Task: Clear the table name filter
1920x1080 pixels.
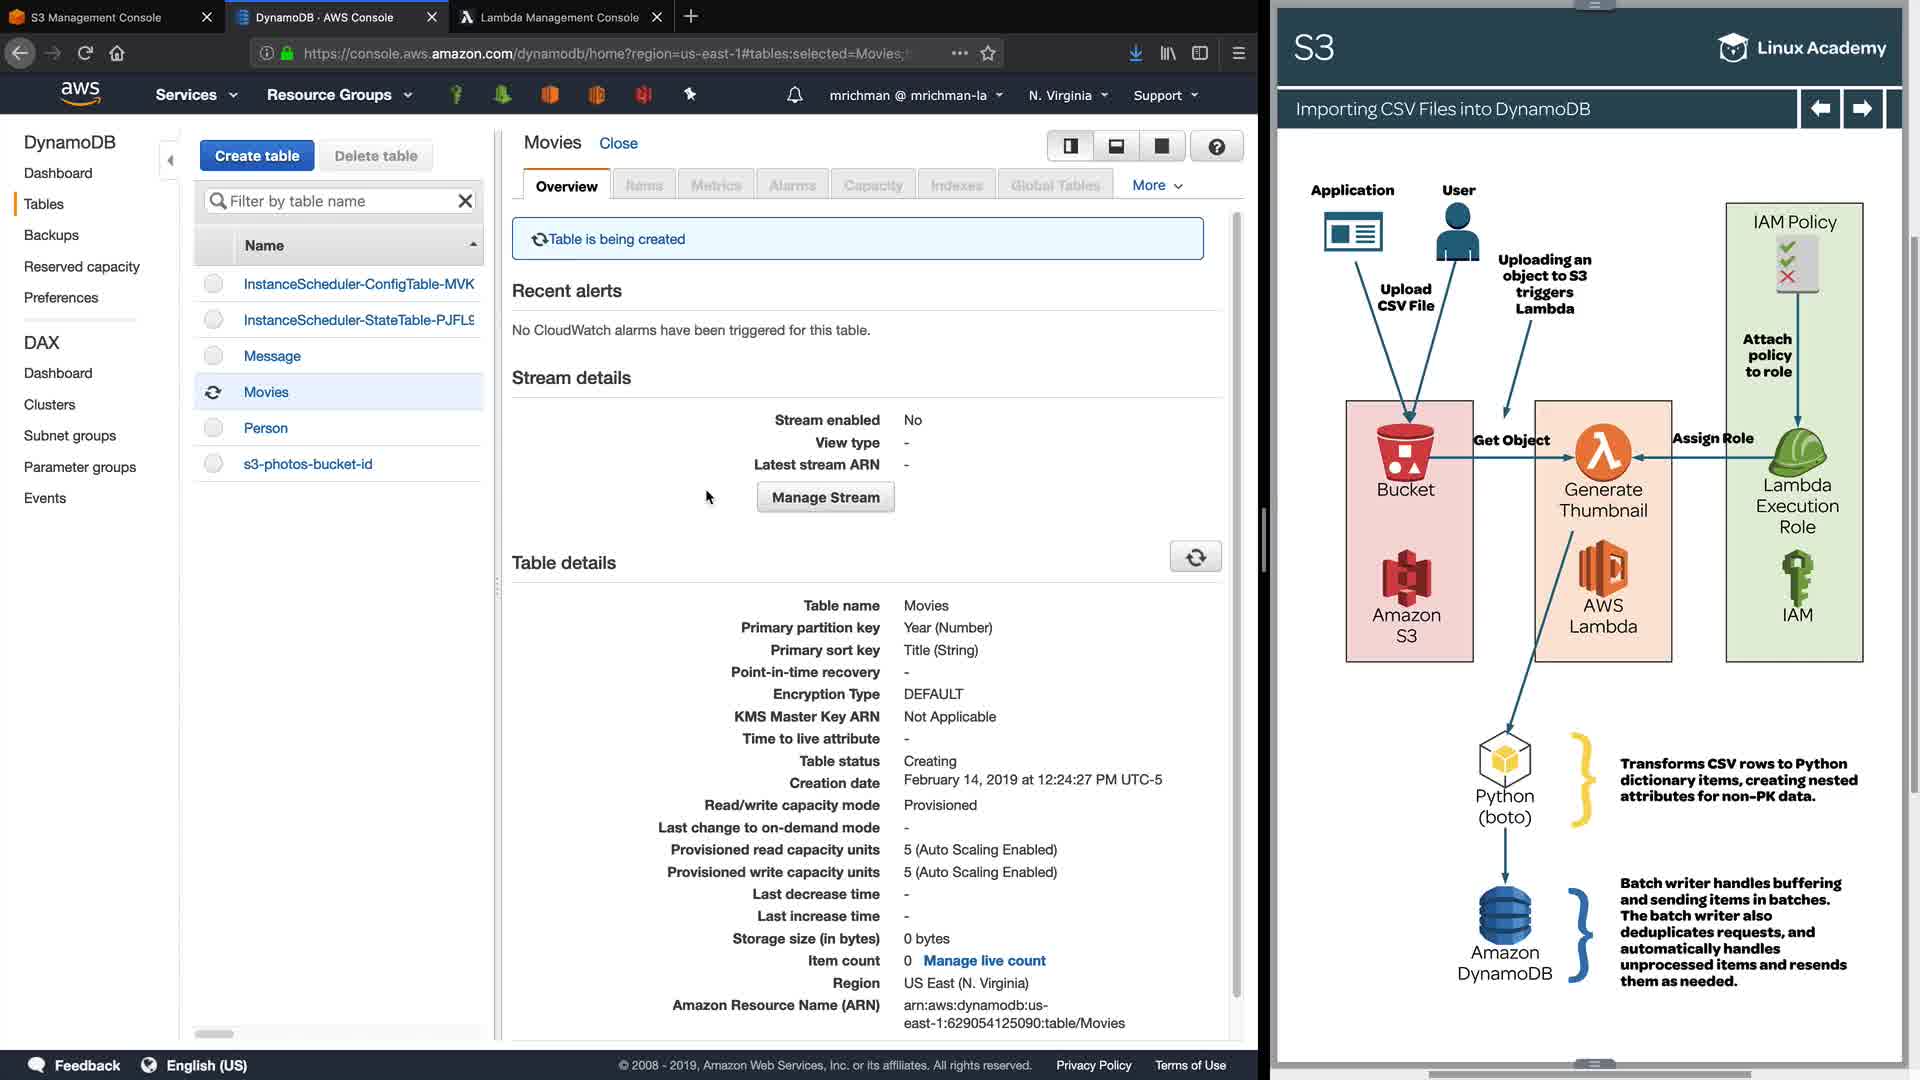Action: pyautogui.click(x=465, y=201)
